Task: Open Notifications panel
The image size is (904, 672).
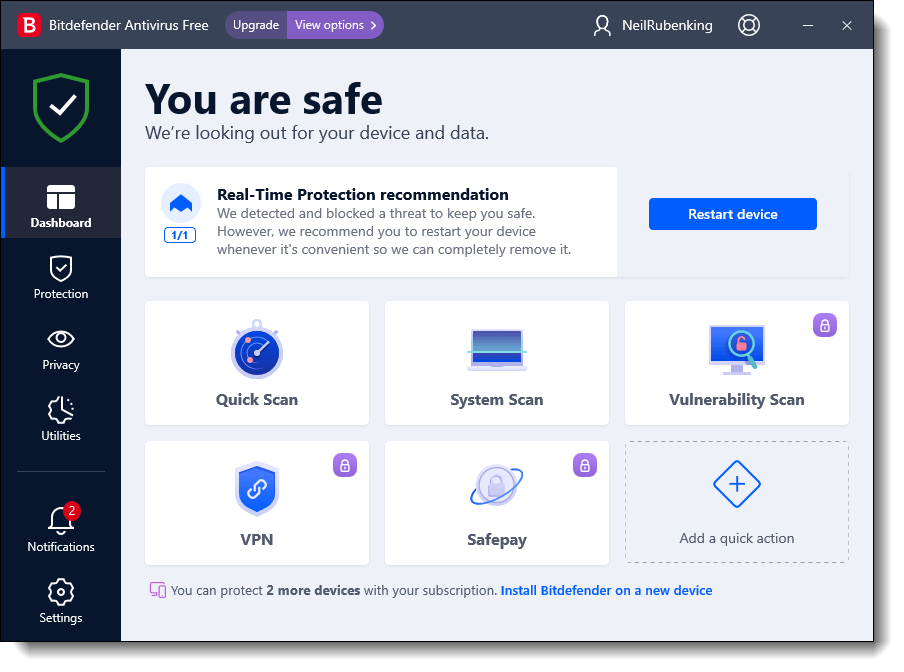Action: click(61, 528)
